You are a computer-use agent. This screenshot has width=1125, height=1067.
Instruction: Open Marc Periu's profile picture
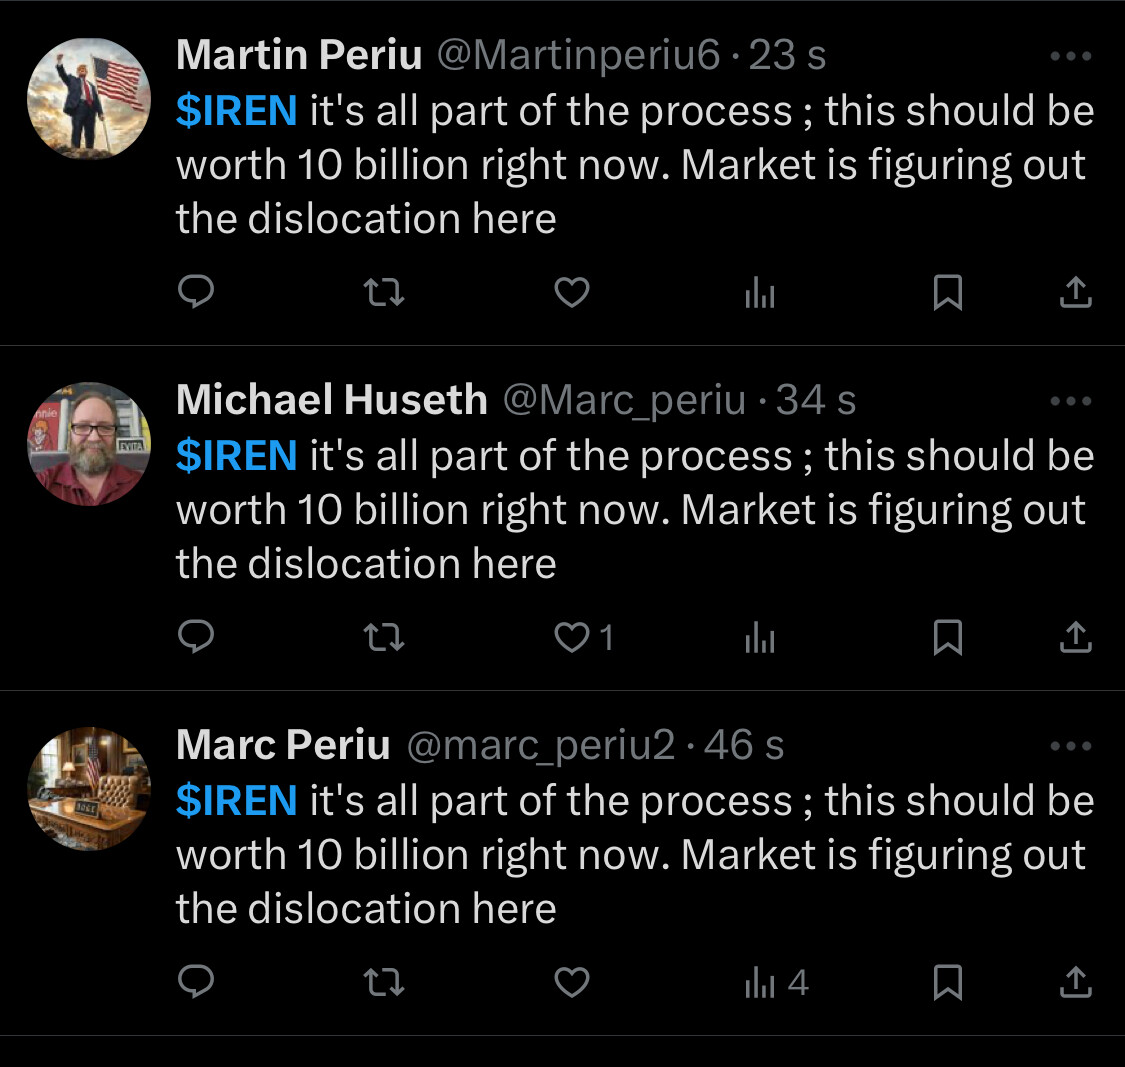88,789
